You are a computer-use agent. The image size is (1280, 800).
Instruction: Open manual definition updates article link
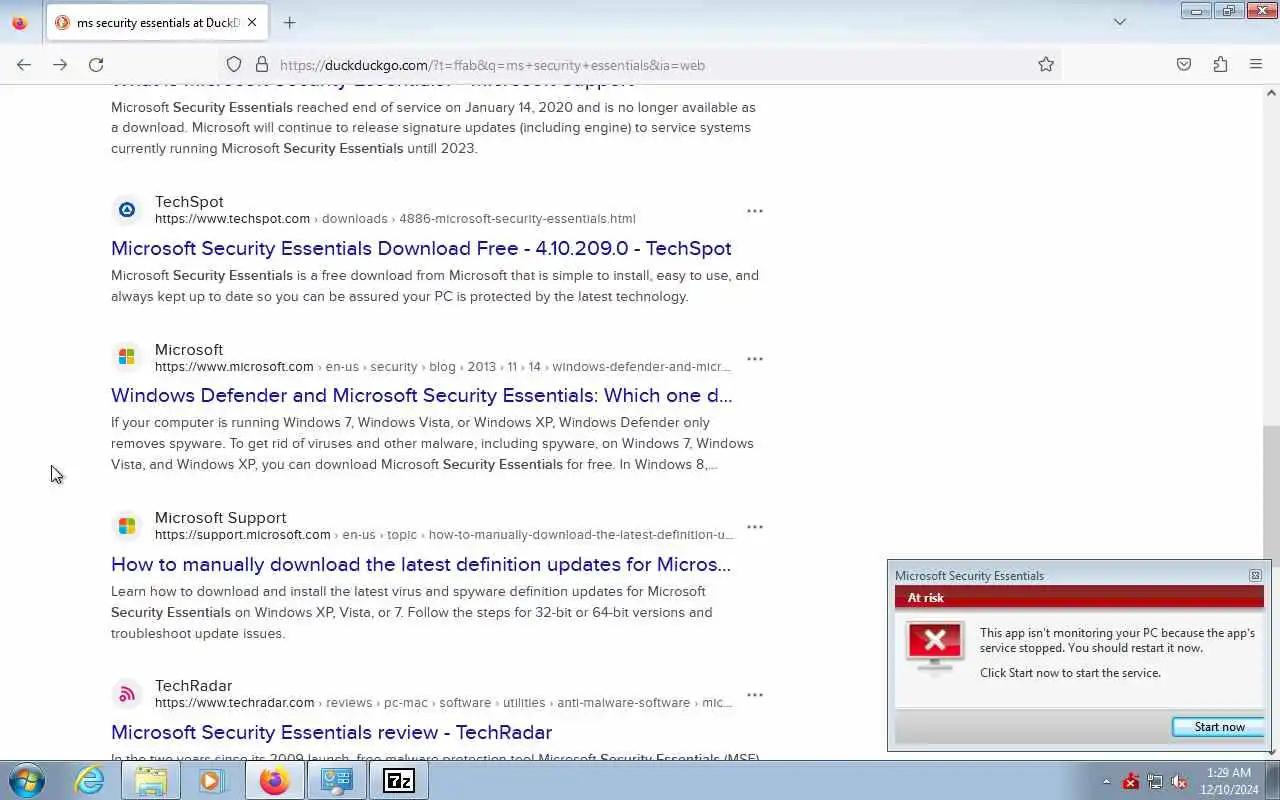[421, 564]
